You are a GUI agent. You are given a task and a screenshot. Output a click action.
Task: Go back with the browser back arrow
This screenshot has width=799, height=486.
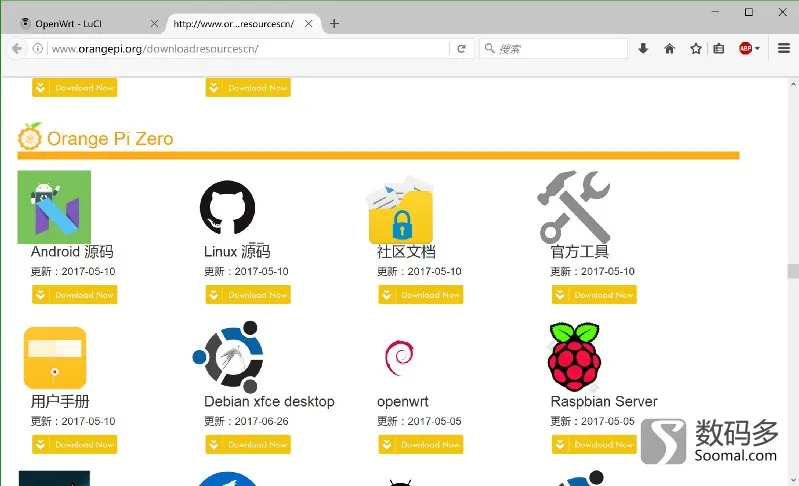point(17,48)
